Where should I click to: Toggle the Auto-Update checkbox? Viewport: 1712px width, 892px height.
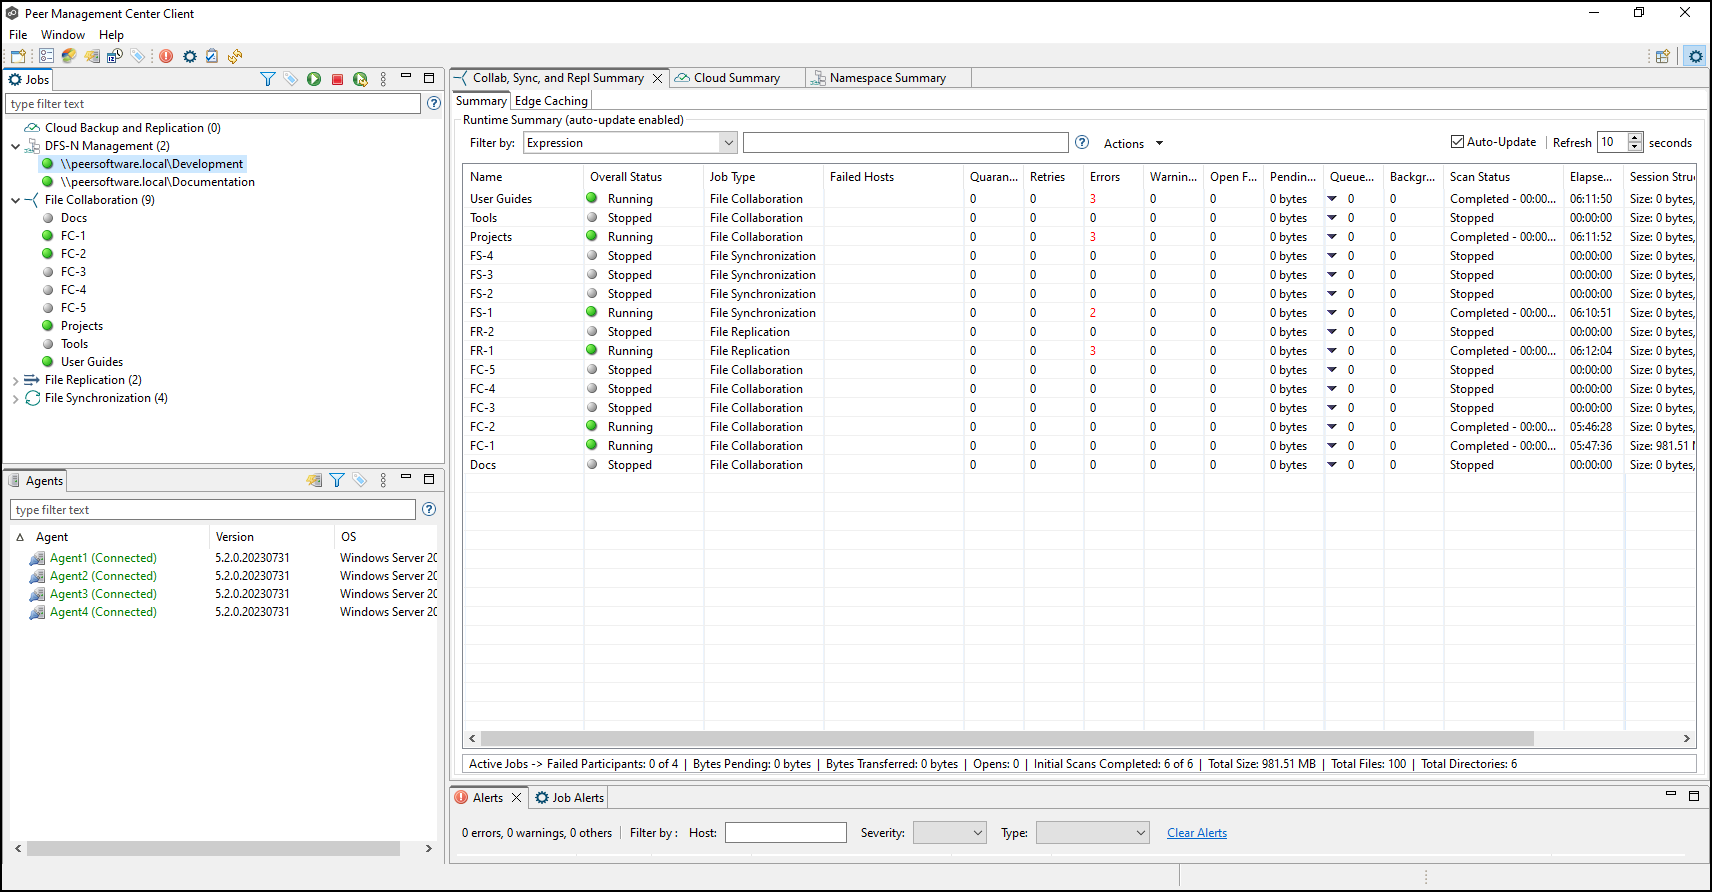click(x=1457, y=142)
